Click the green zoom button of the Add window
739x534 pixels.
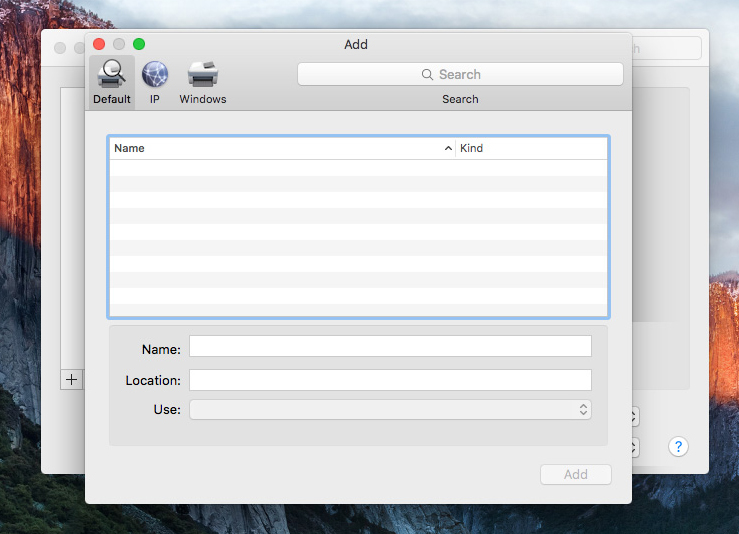tap(139, 44)
